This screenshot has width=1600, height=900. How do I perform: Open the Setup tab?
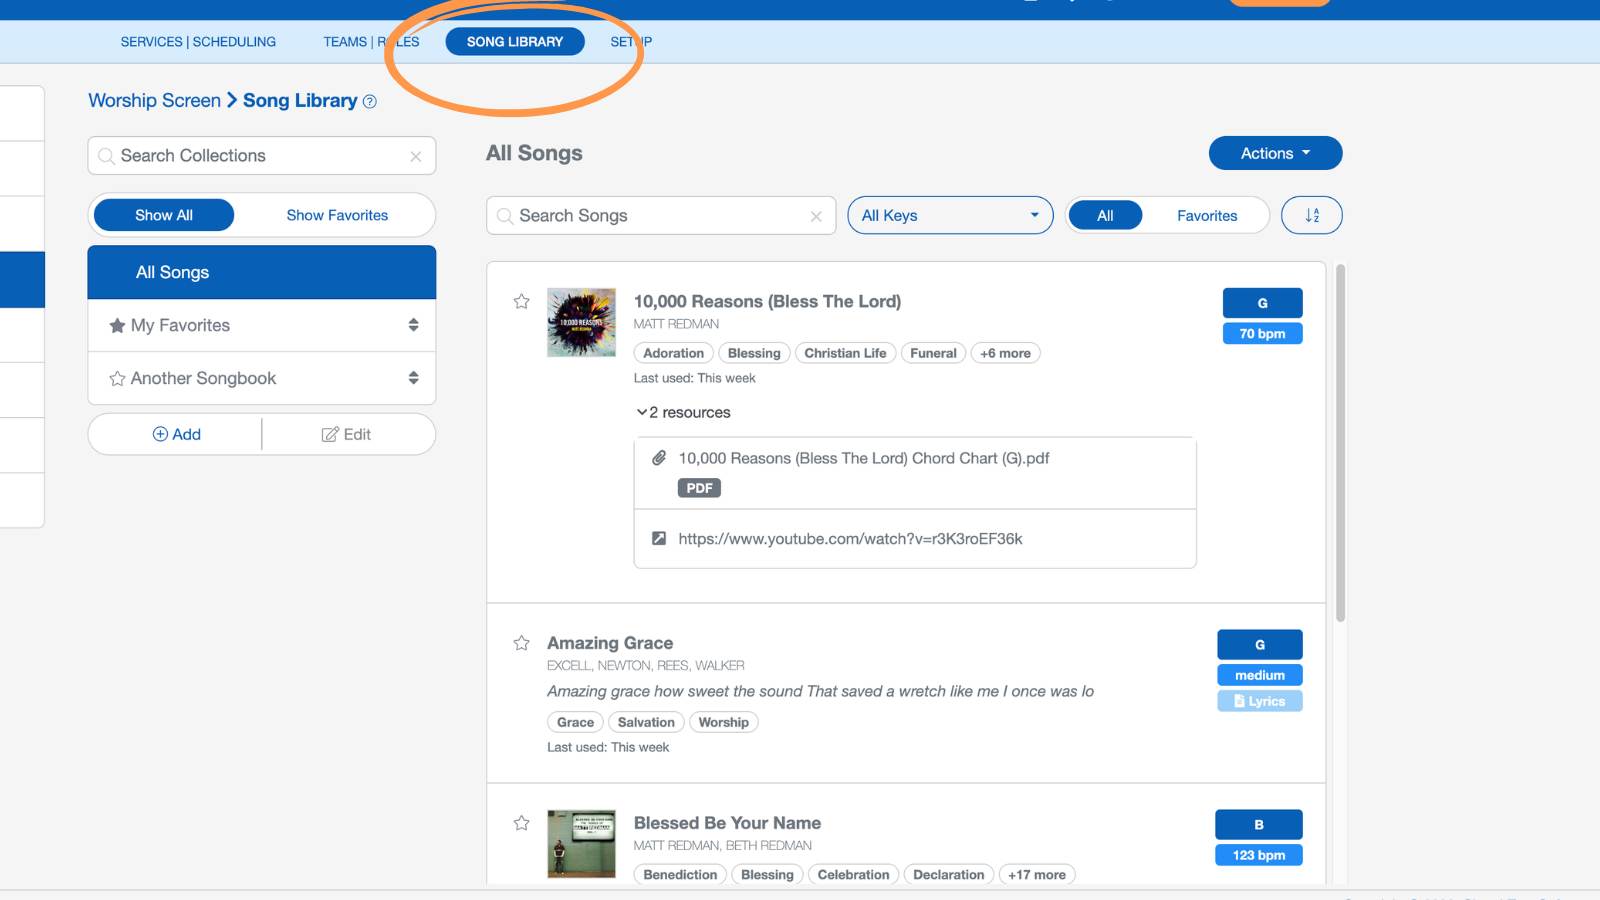pyautogui.click(x=631, y=41)
